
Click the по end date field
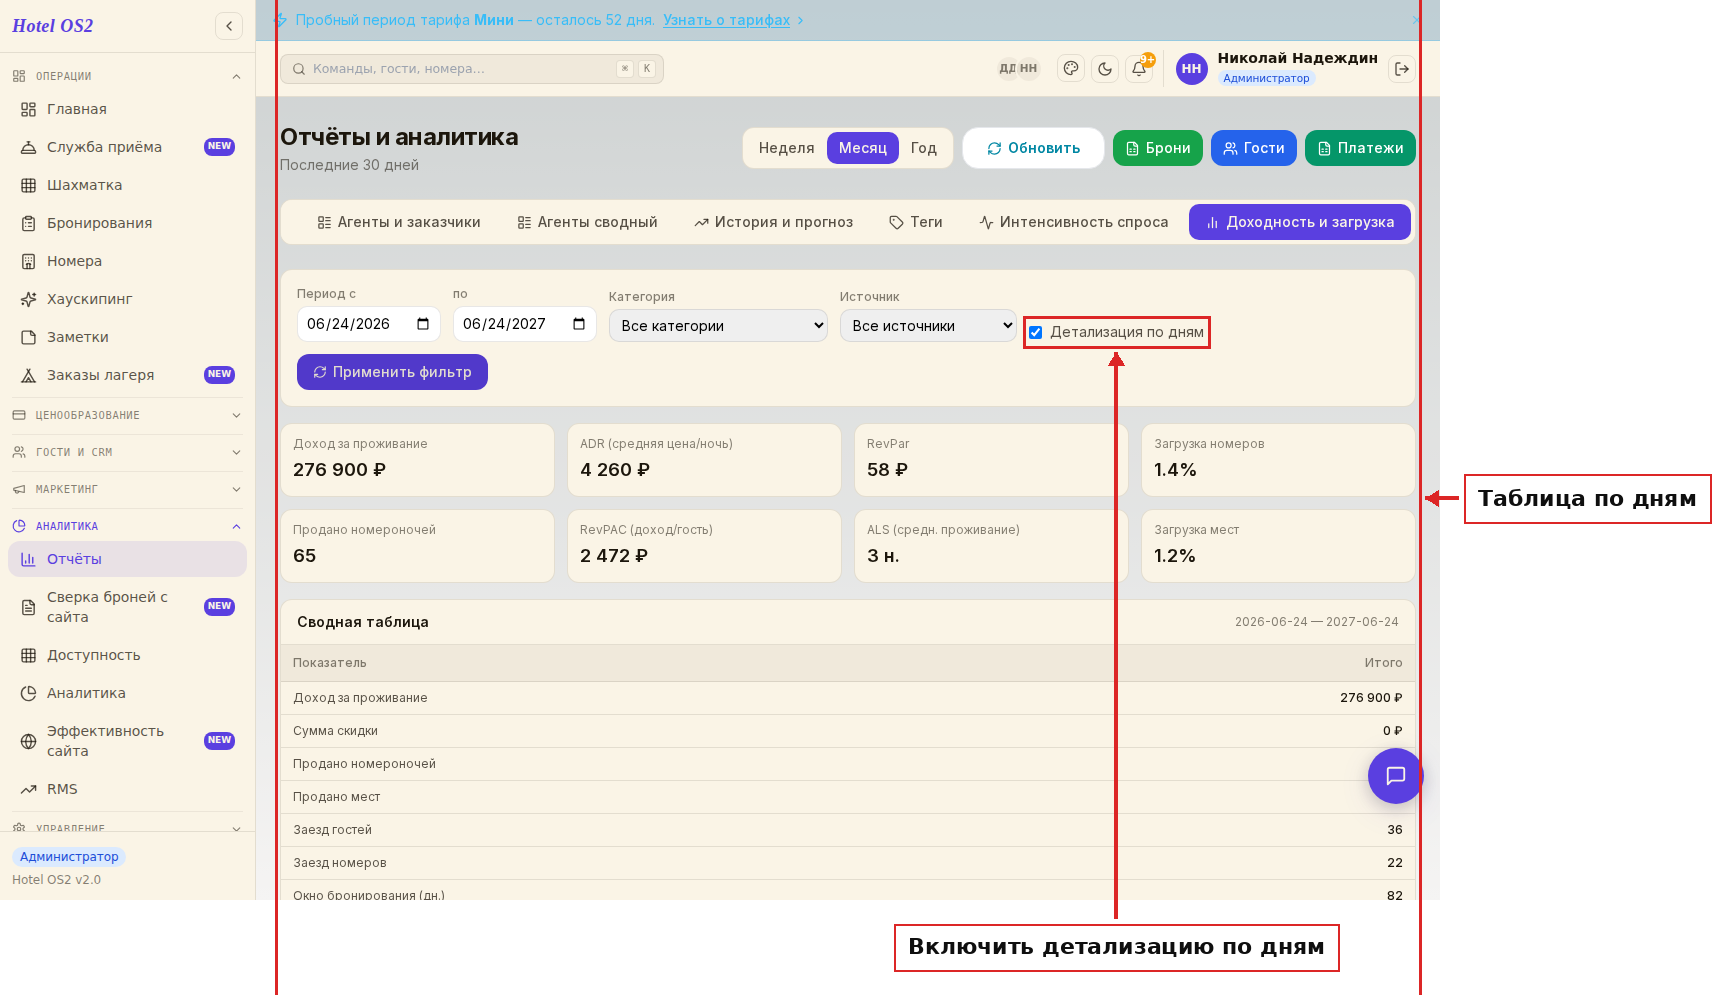[525, 324]
